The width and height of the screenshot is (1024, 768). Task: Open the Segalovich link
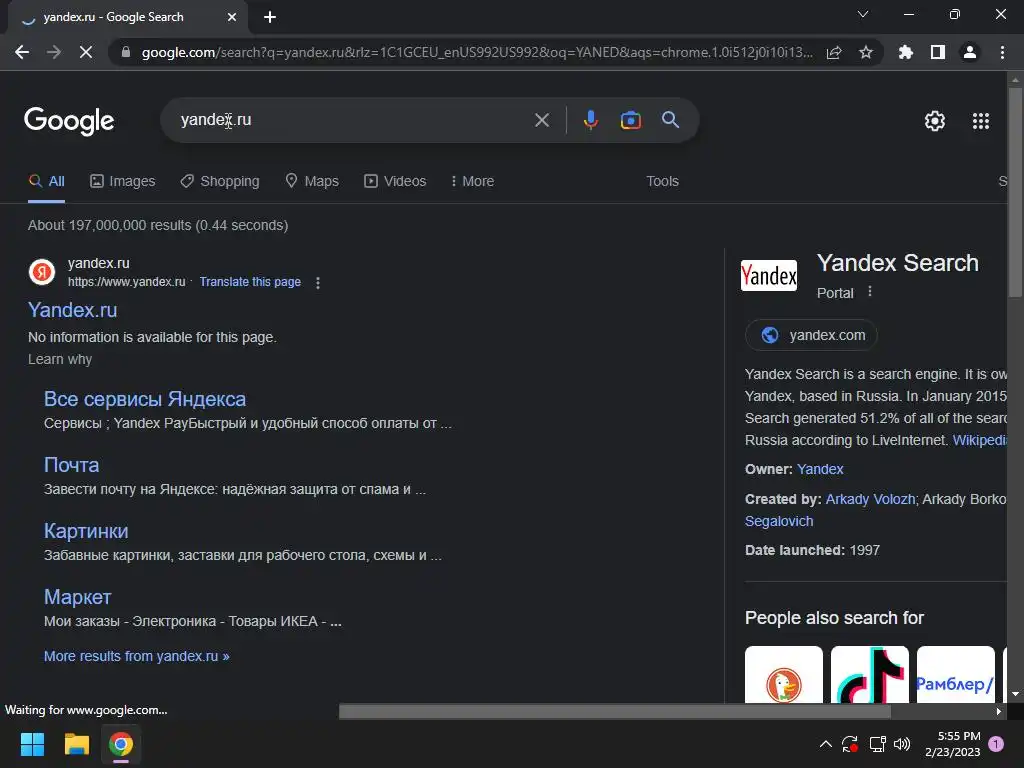[779, 521]
